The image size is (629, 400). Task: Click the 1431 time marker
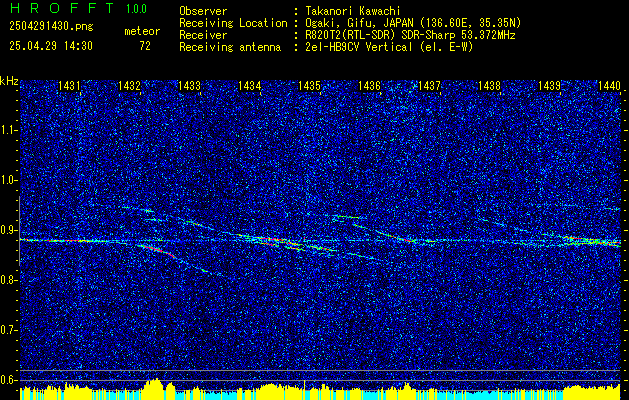69,86
